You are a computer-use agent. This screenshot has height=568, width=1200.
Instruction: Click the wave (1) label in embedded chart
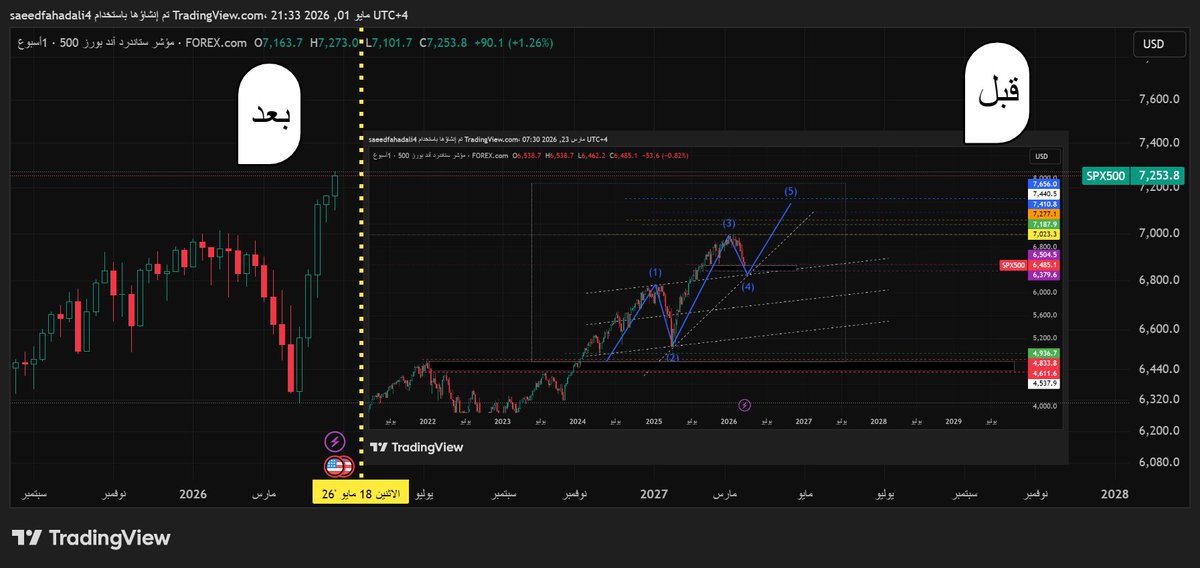click(x=655, y=272)
